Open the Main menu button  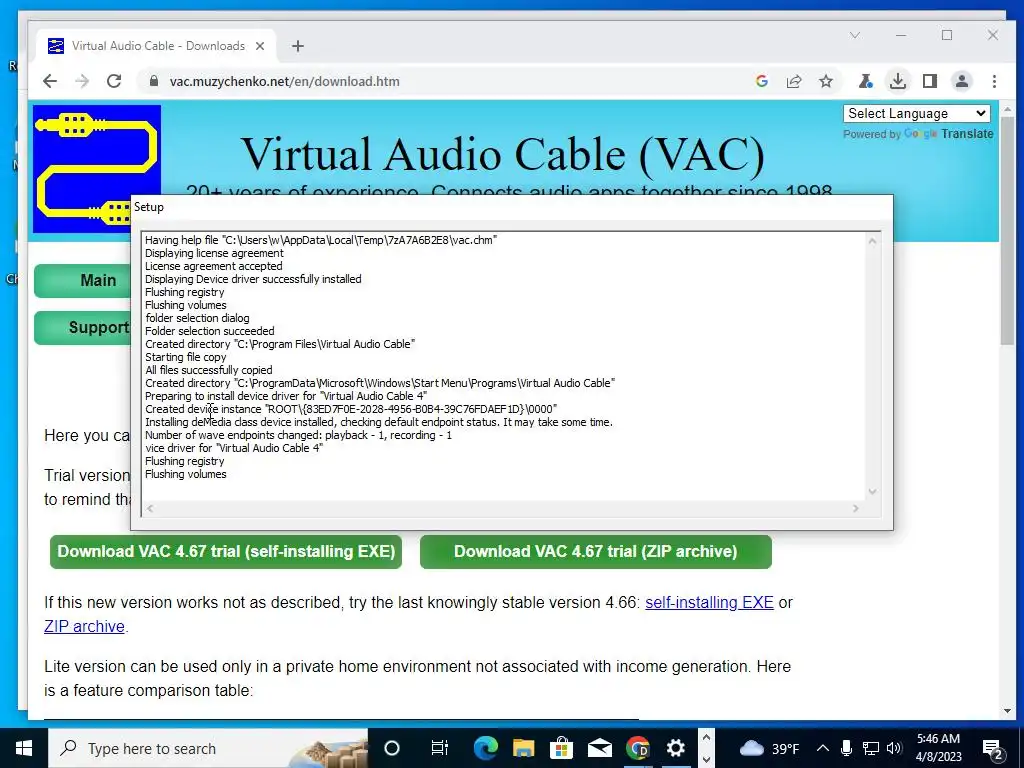(84, 280)
